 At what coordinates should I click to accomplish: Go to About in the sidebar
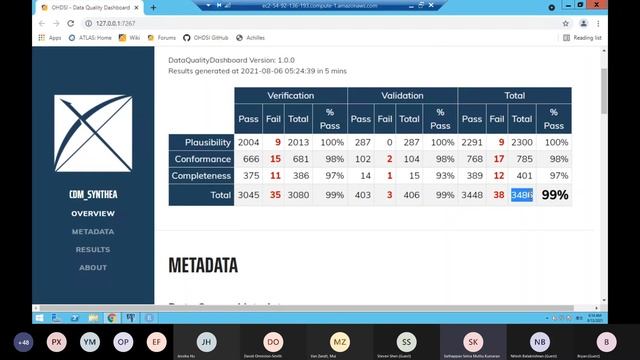[x=93, y=267]
